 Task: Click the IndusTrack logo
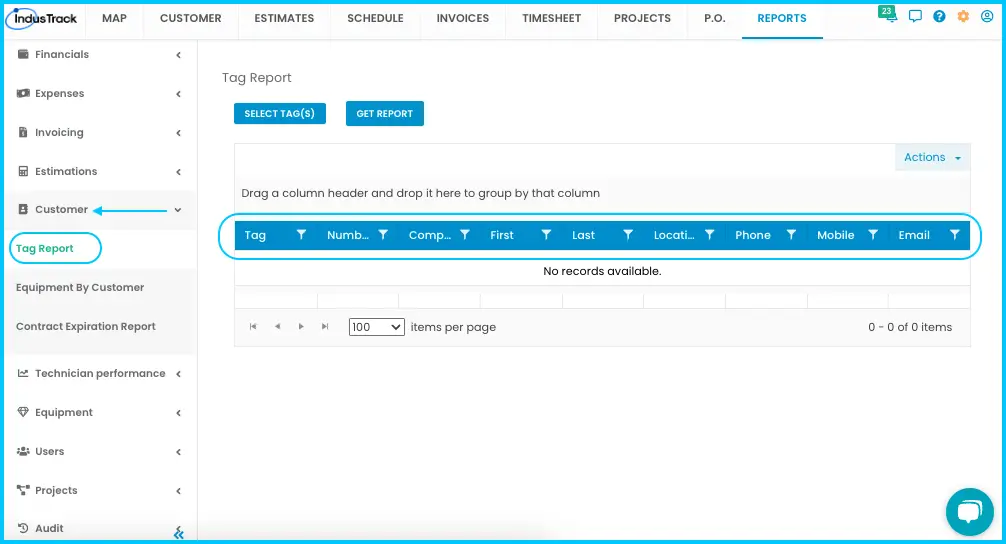coord(42,19)
